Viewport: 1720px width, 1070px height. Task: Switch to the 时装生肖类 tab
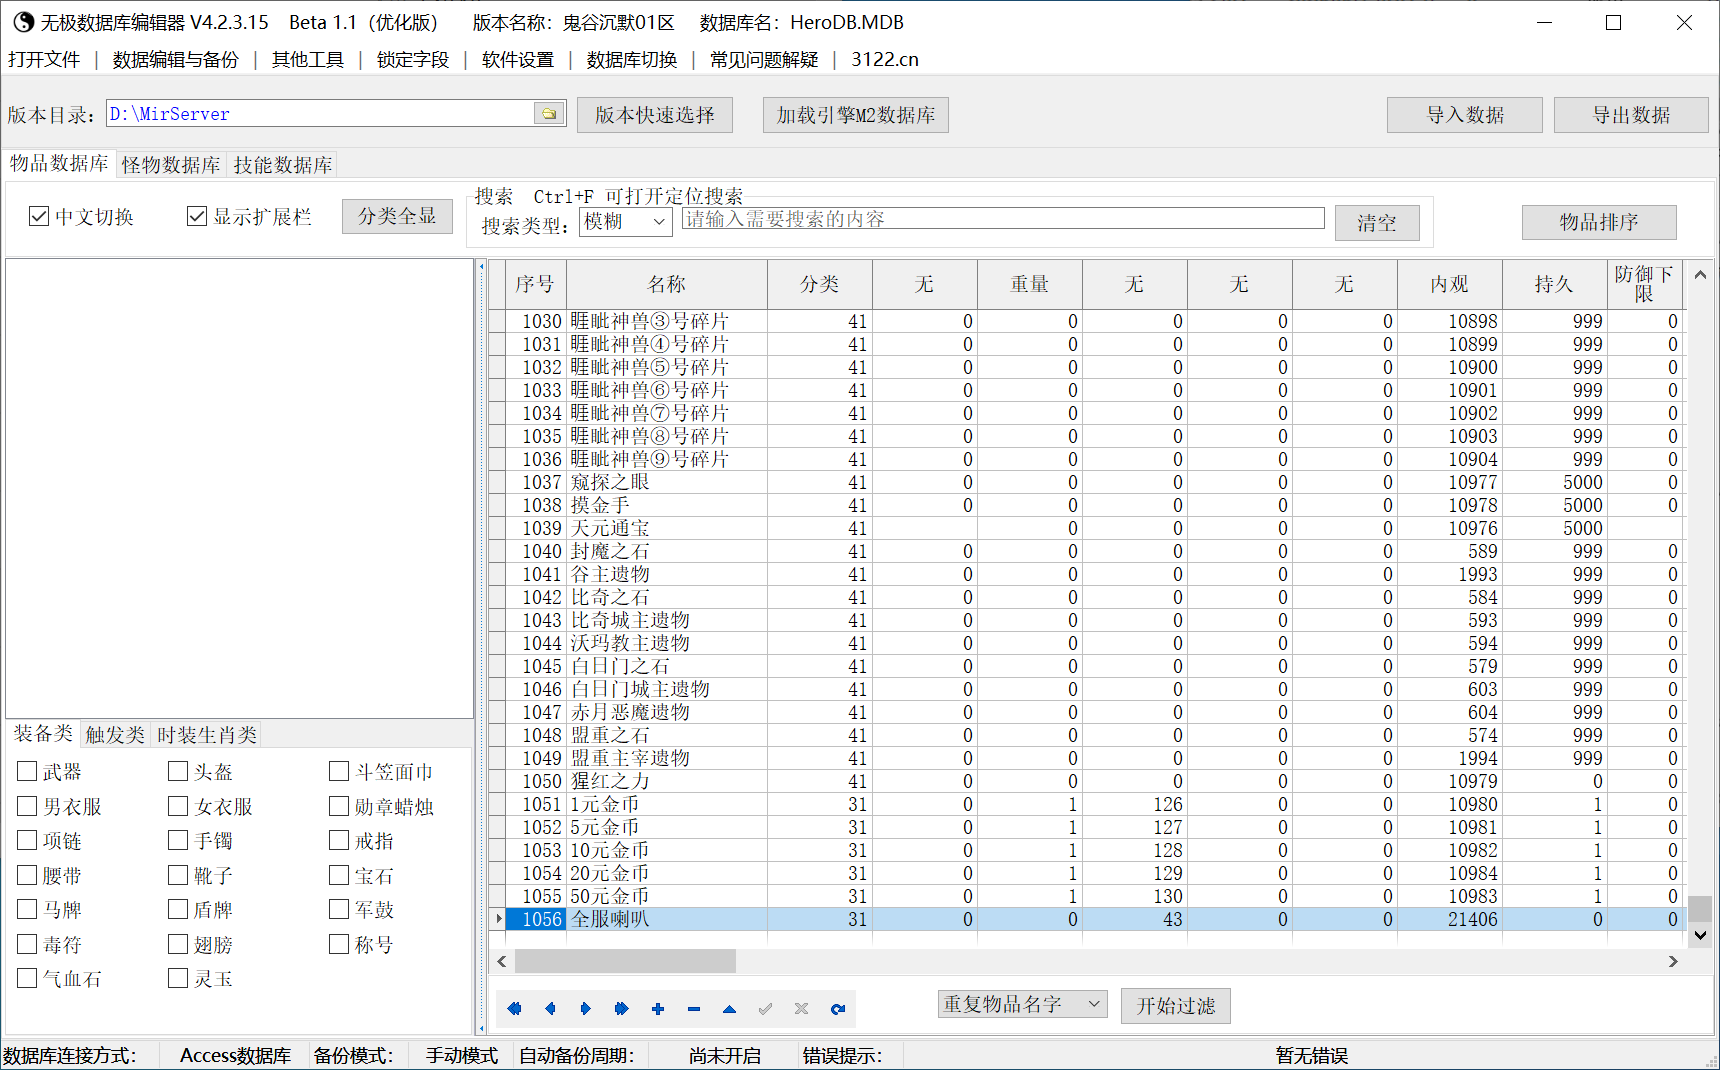tap(207, 735)
